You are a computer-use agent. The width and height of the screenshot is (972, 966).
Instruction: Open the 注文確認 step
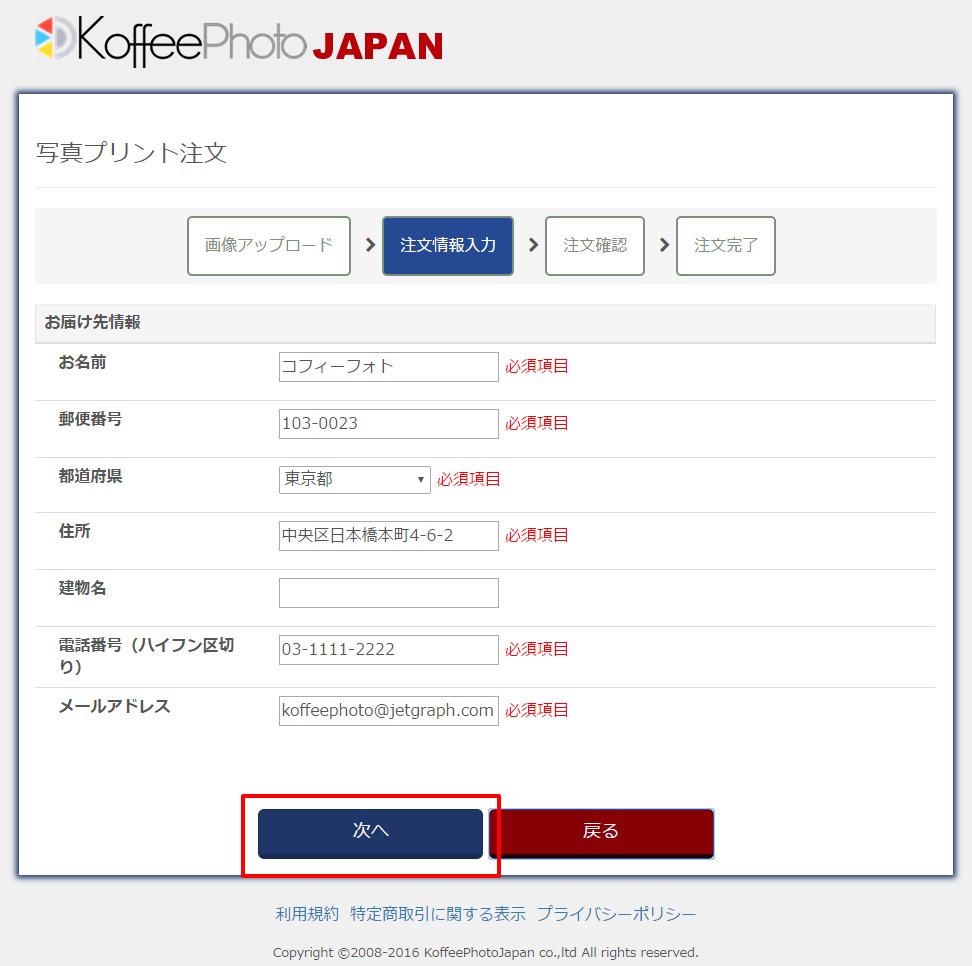click(x=594, y=246)
